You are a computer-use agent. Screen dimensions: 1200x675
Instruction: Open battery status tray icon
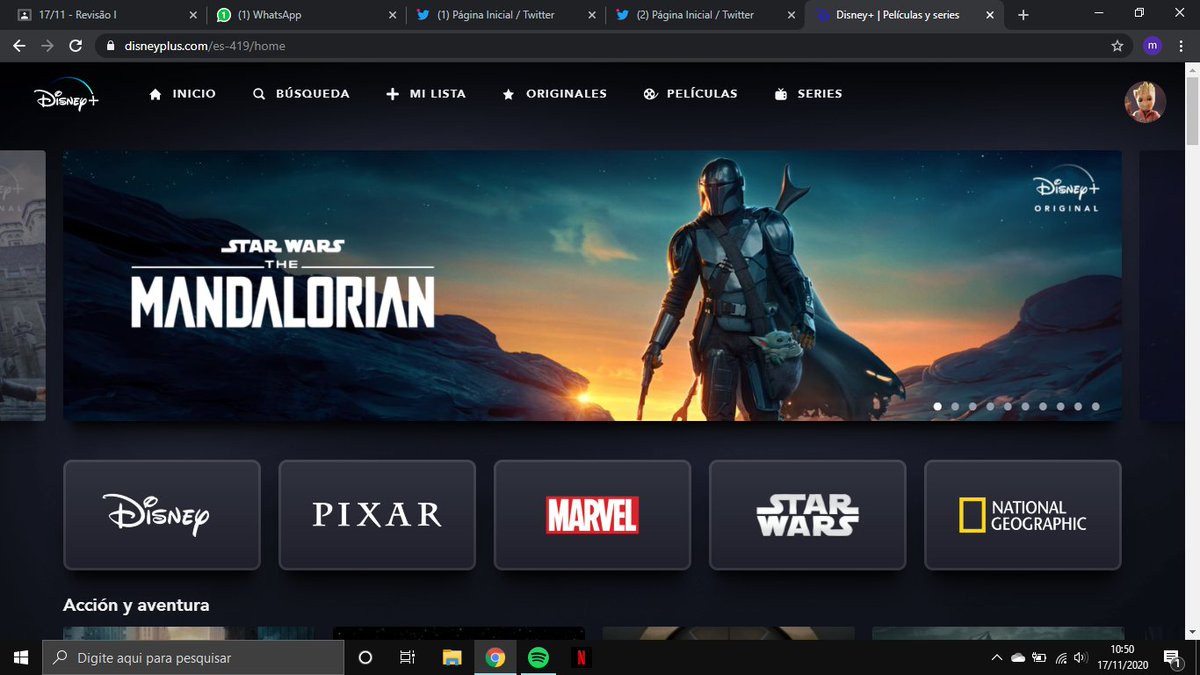[1039, 657]
